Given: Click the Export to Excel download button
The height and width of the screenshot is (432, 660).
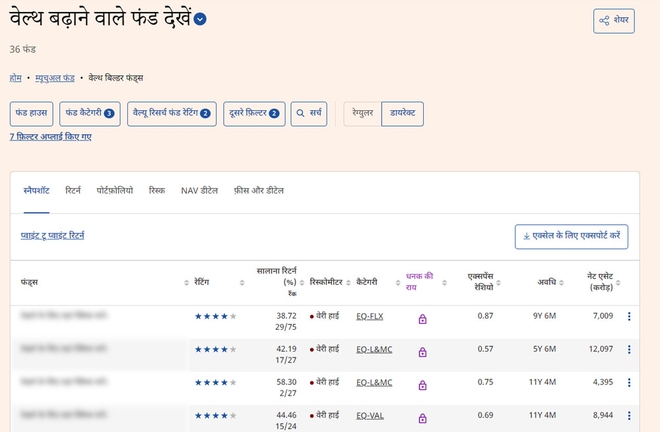Looking at the screenshot, I should (x=571, y=237).
